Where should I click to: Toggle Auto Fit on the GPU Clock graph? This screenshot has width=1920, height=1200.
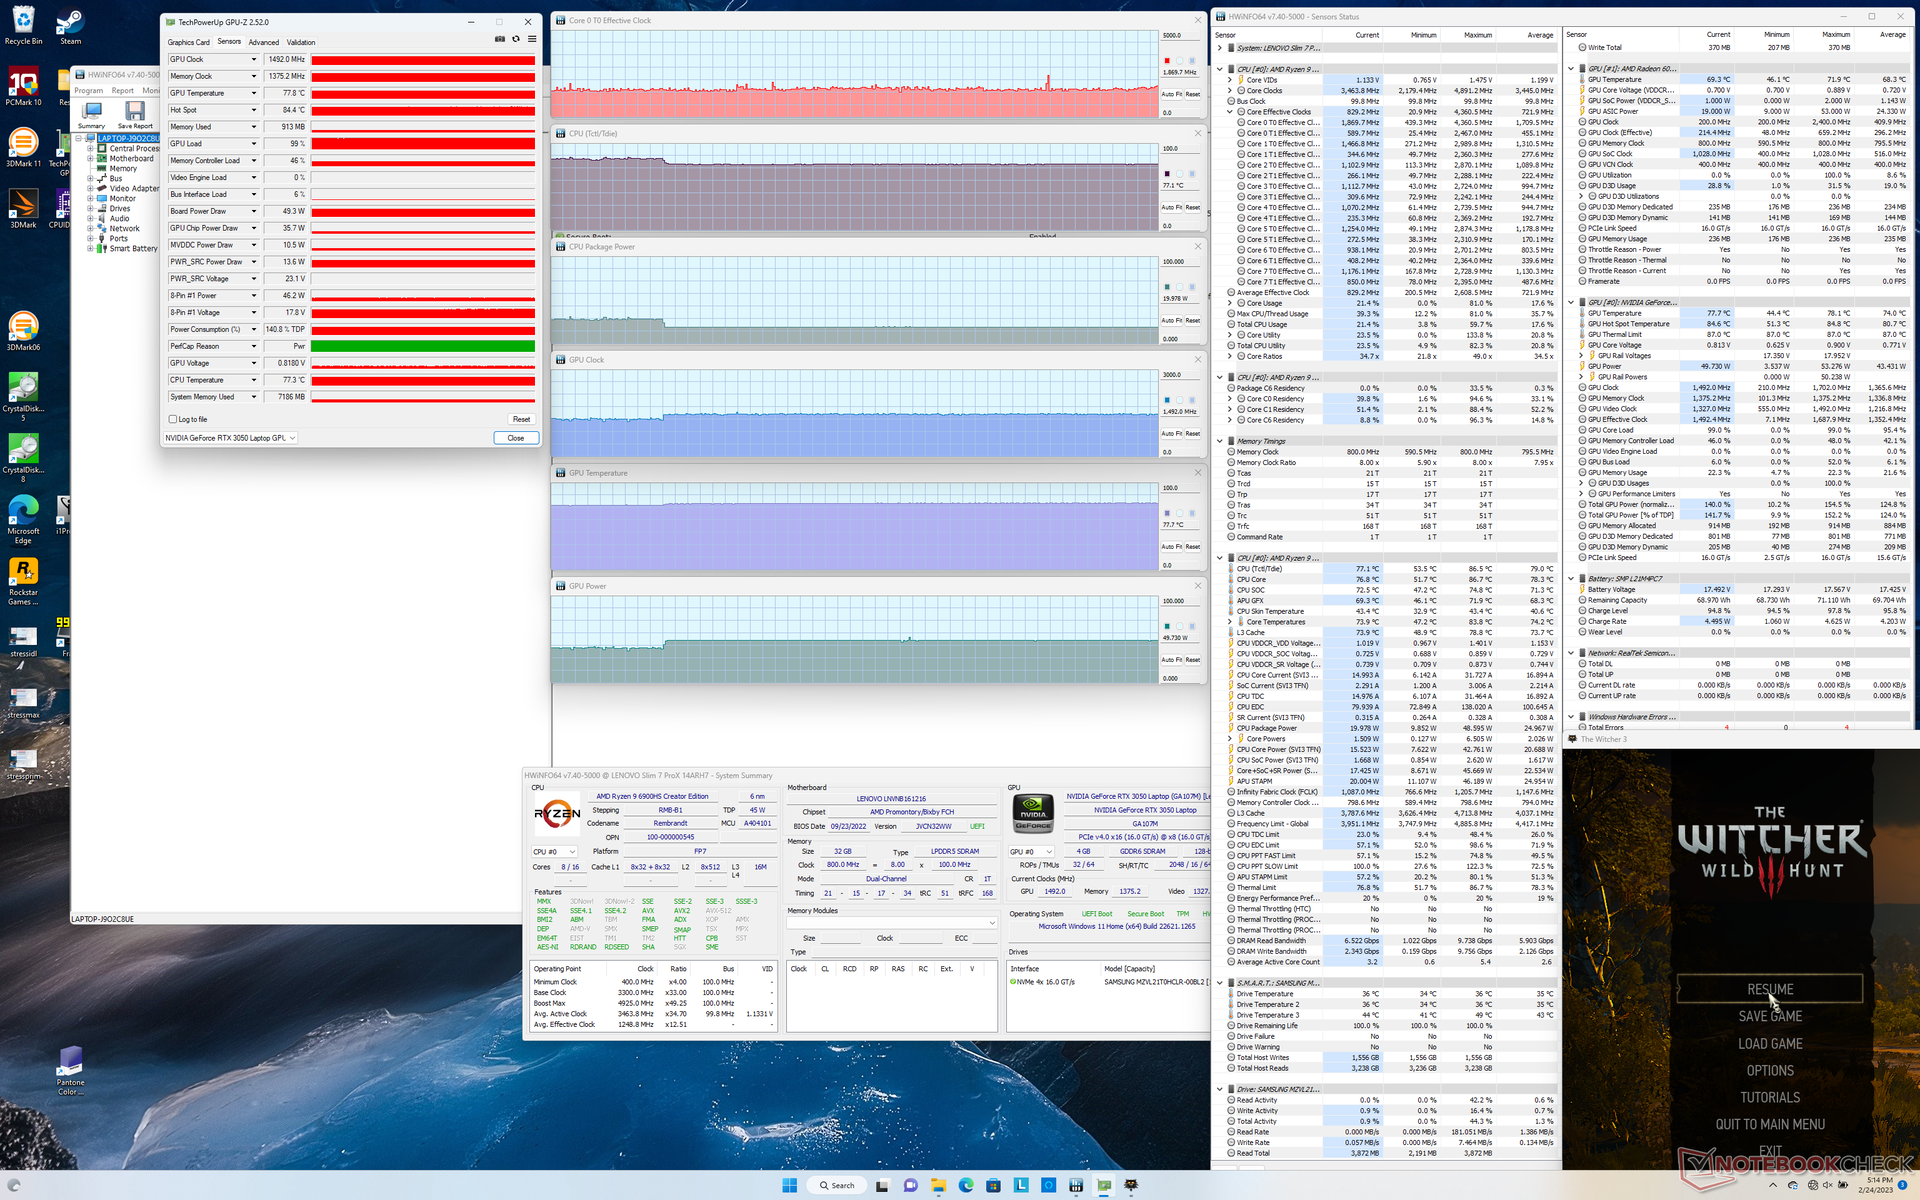click(1172, 433)
